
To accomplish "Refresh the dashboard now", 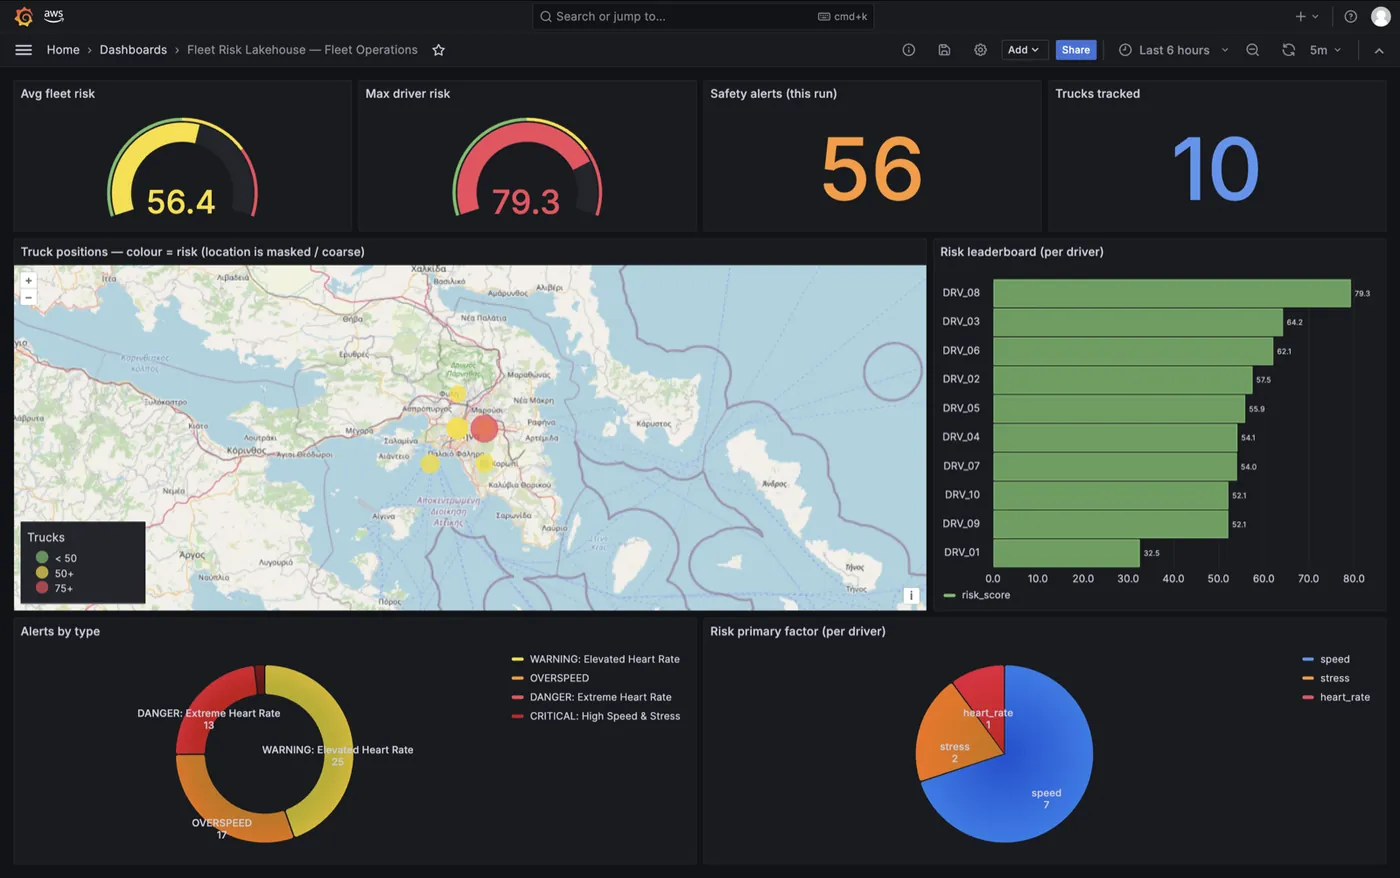I will (x=1288, y=50).
